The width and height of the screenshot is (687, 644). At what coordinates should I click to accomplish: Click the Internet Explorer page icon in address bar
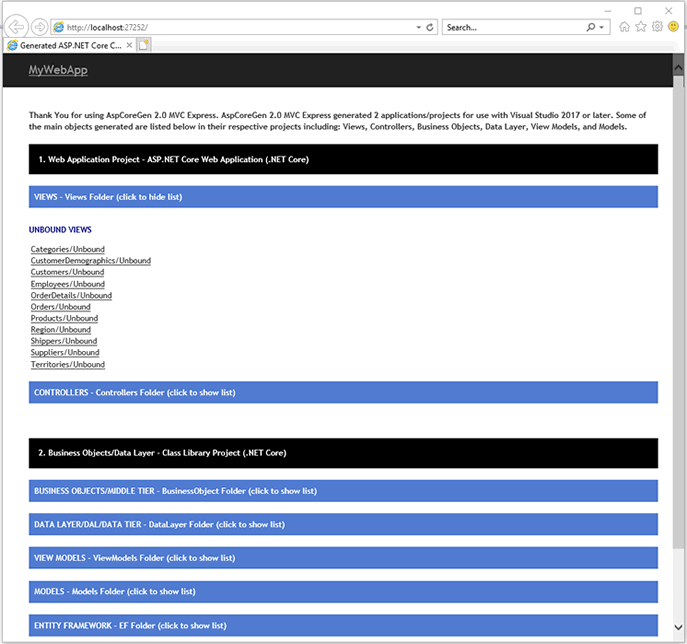(59, 27)
